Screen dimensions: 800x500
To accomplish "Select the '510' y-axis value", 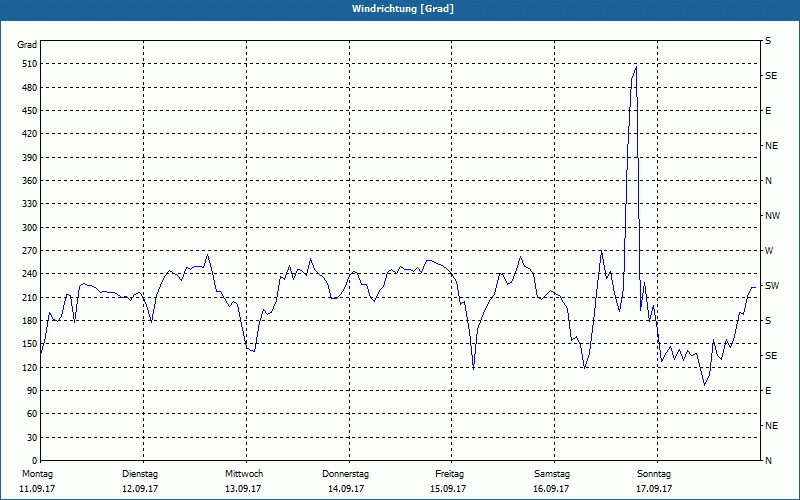I will tap(30, 64).
